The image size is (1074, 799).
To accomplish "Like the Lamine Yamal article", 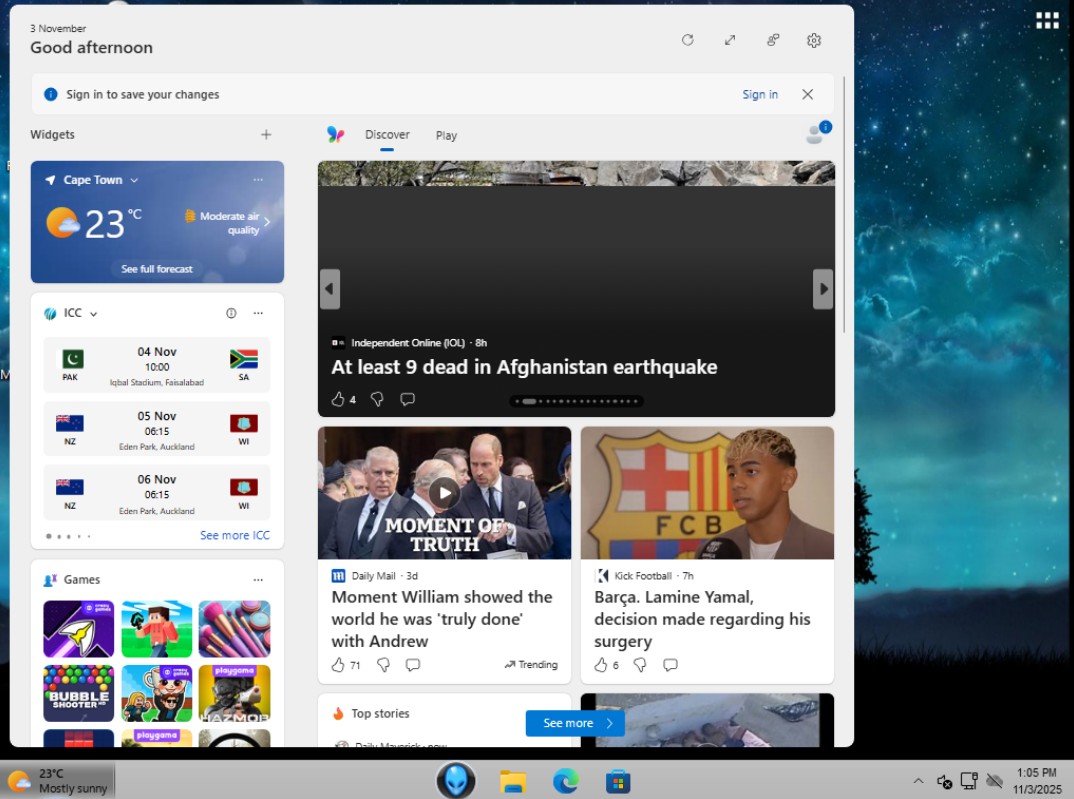I will 601,665.
